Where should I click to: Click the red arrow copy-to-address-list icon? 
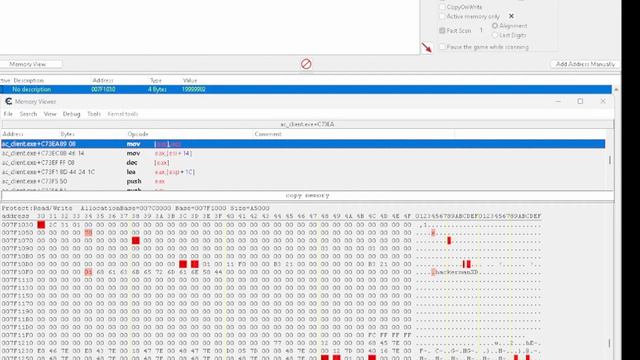click(x=427, y=47)
